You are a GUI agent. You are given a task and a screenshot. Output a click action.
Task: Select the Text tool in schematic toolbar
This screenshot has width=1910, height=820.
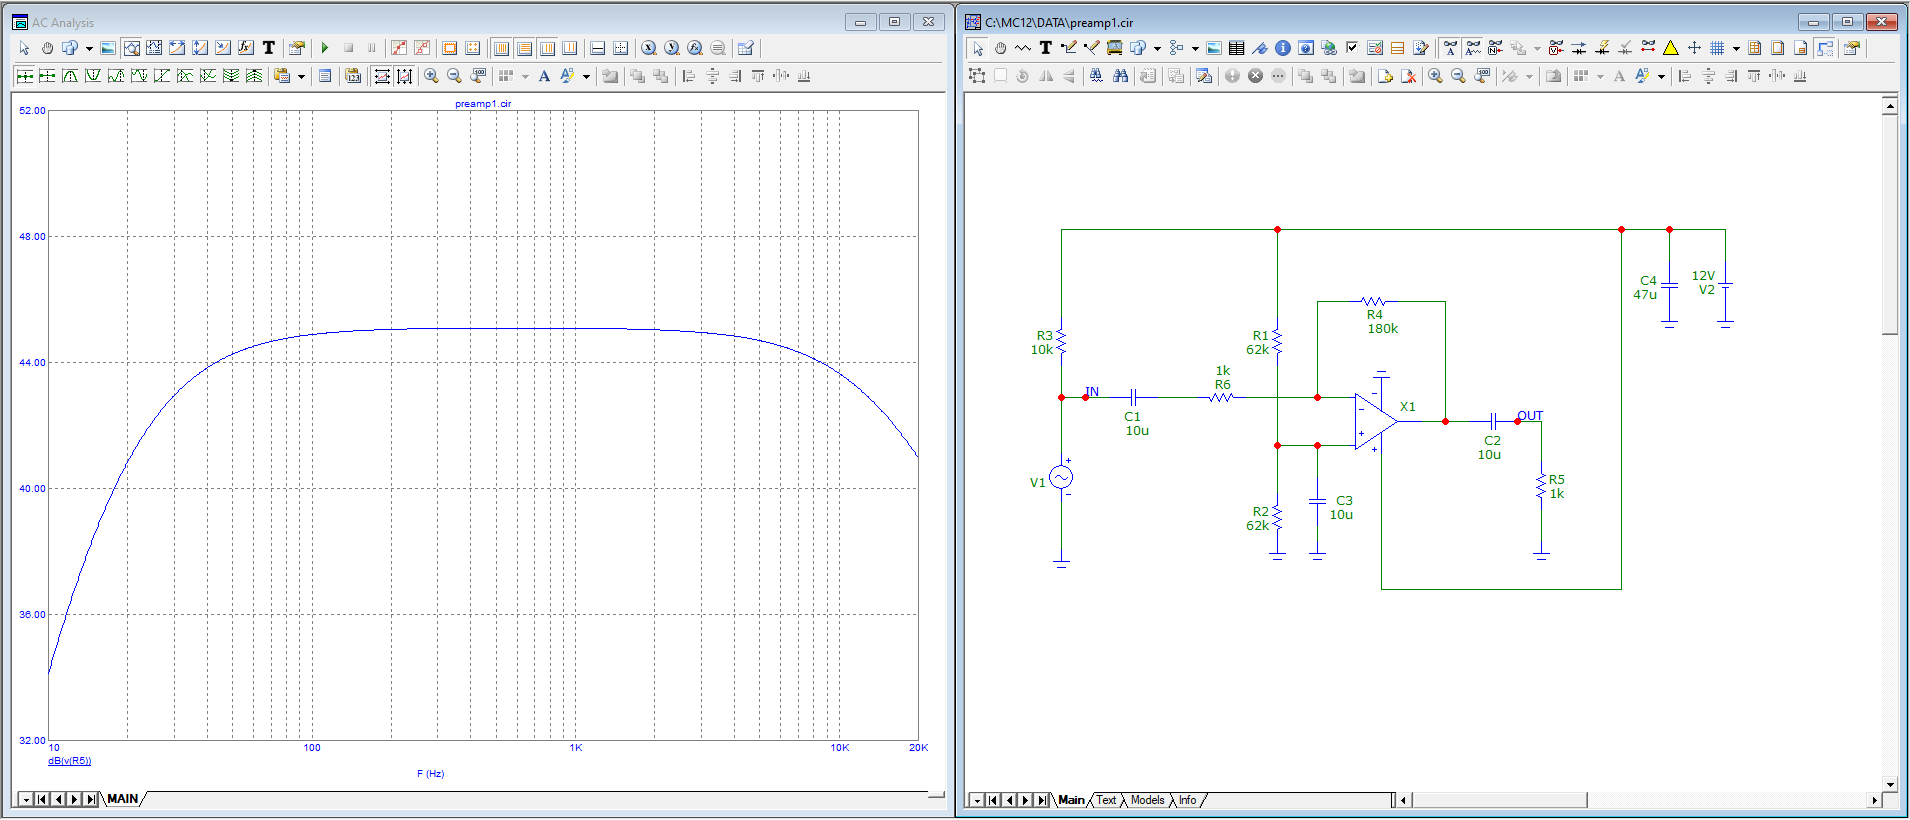[1045, 48]
